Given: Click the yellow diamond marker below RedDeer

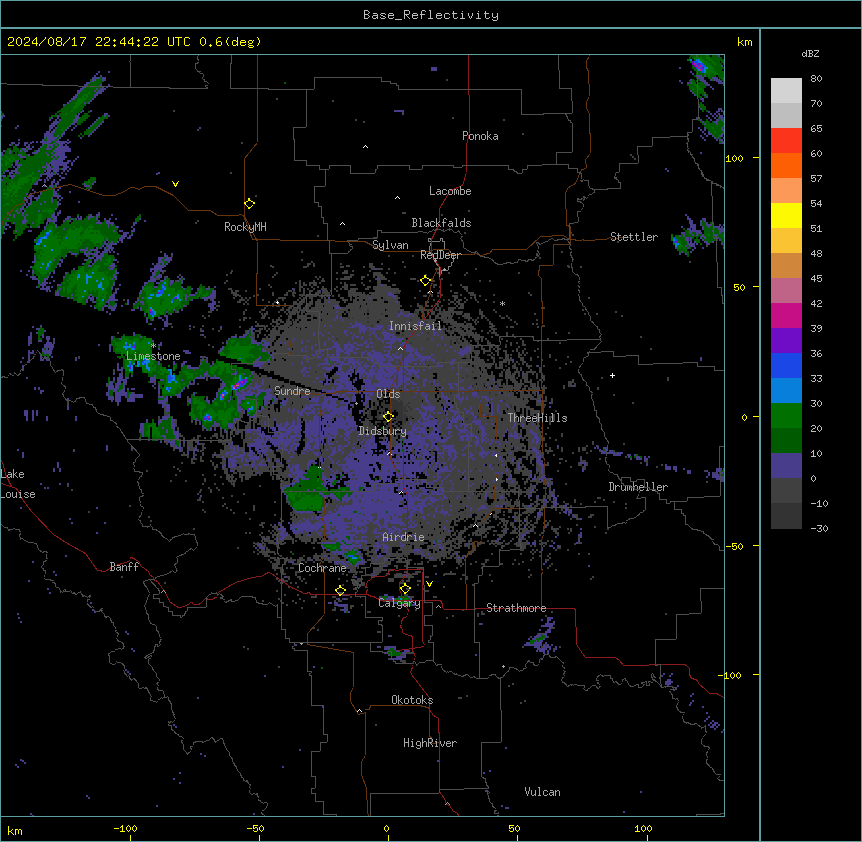Looking at the screenshot, I should click(x=426, y=281).
